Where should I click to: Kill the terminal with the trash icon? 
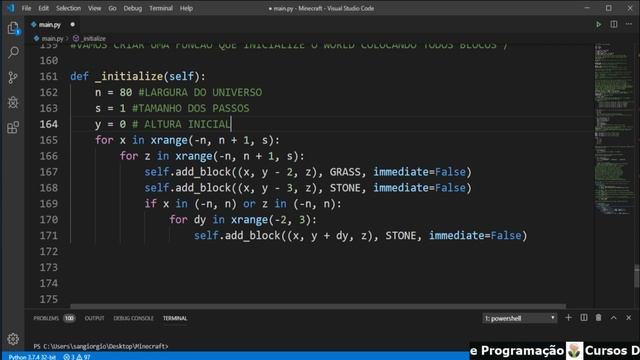[598, 318]
